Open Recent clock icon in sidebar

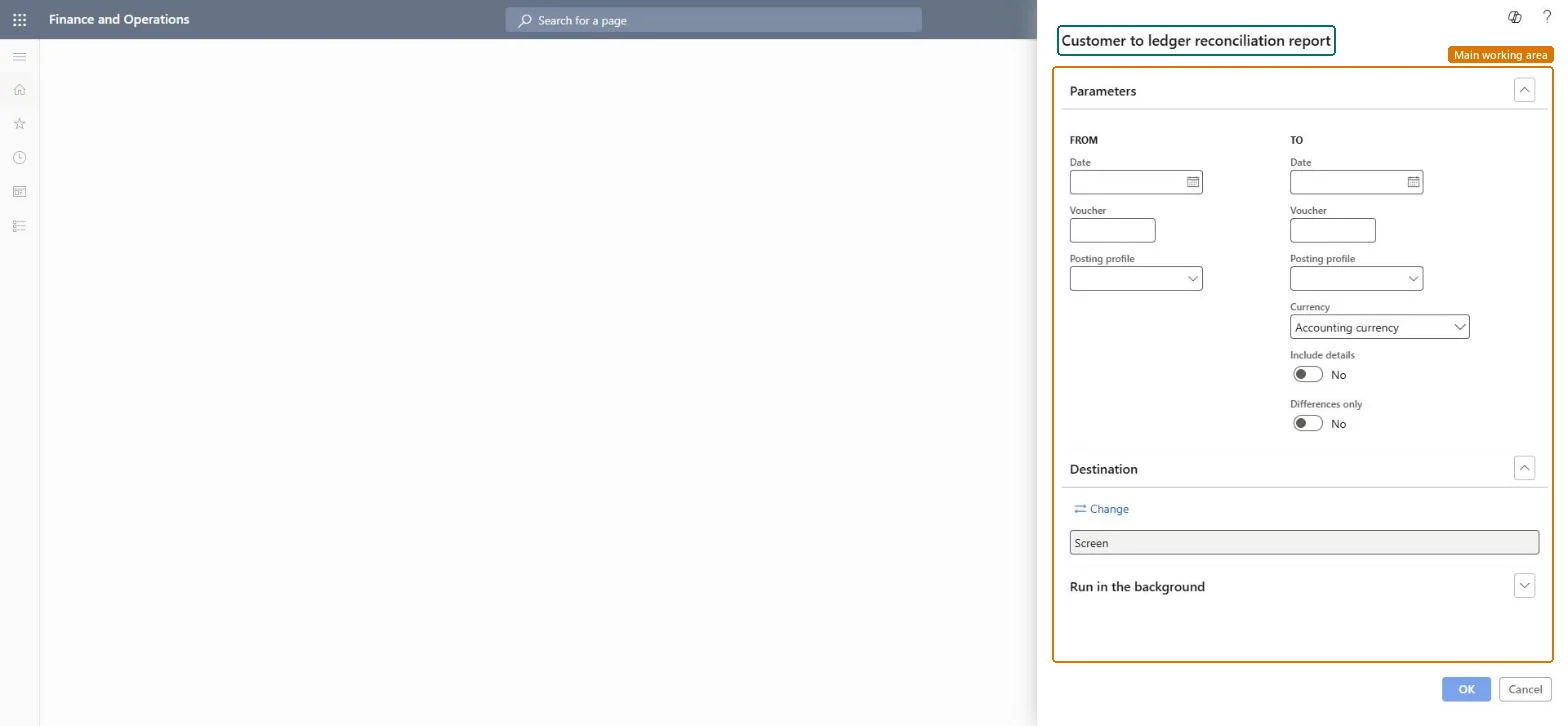point(19,158)
